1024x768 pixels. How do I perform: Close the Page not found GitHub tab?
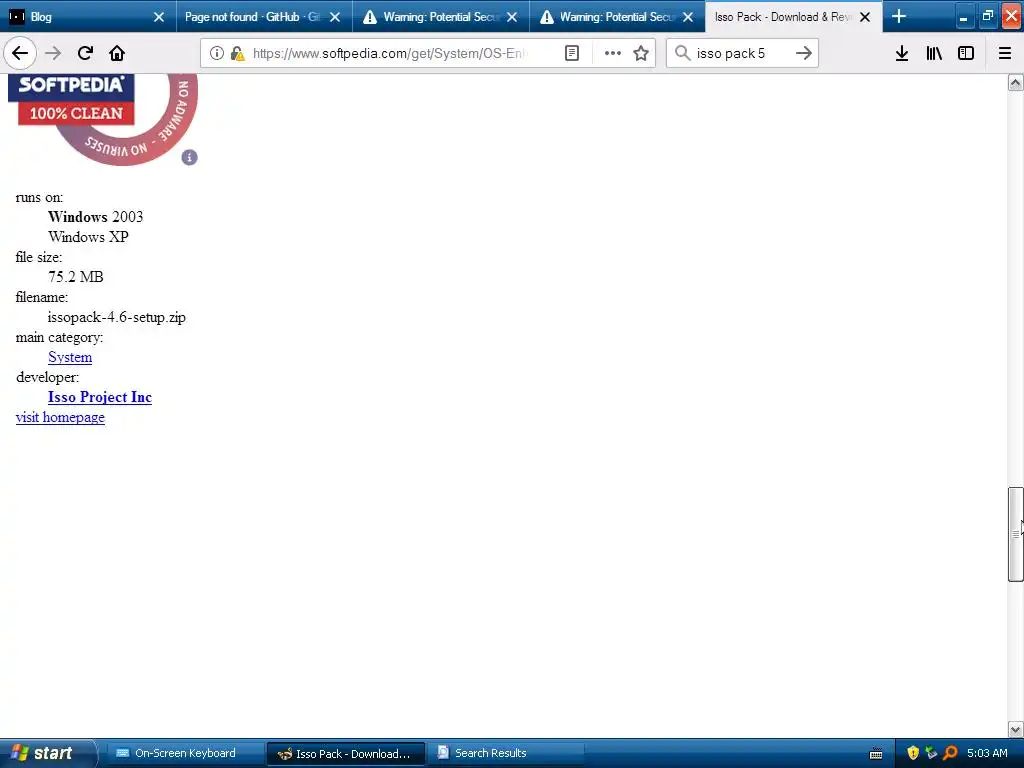pos(335,17)
